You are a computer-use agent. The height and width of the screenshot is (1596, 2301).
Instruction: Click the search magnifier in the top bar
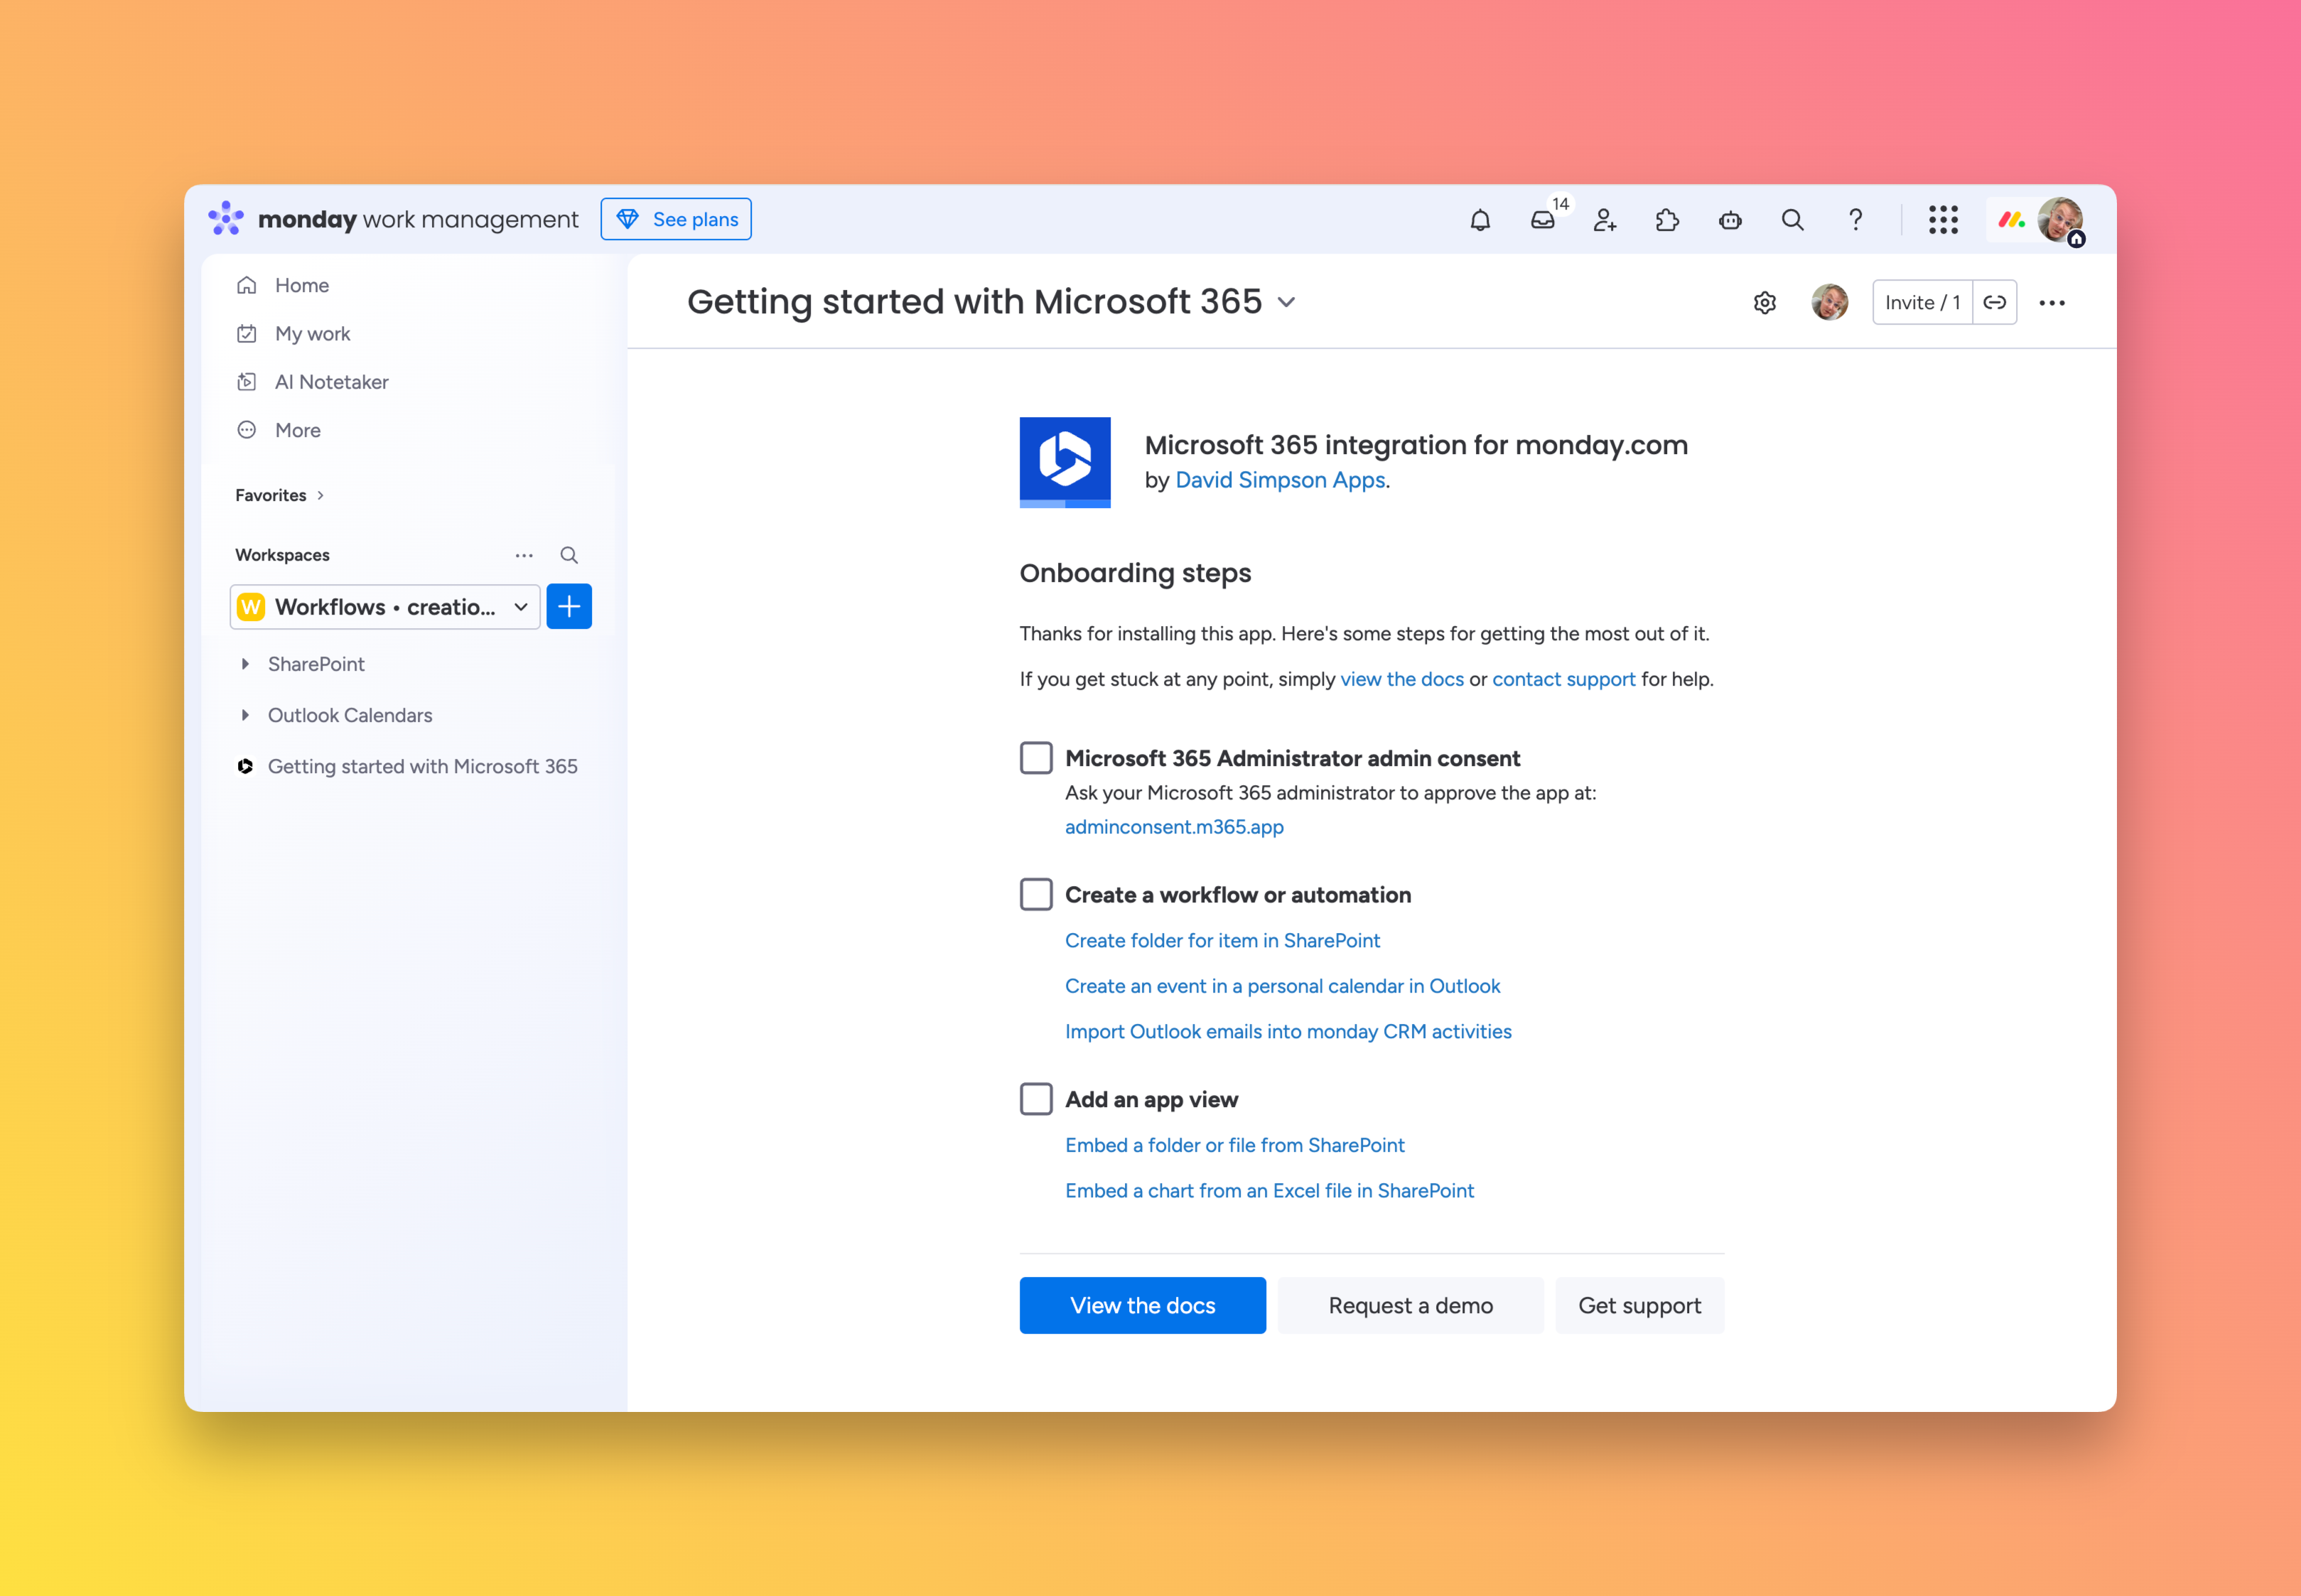pos(1792,220)
